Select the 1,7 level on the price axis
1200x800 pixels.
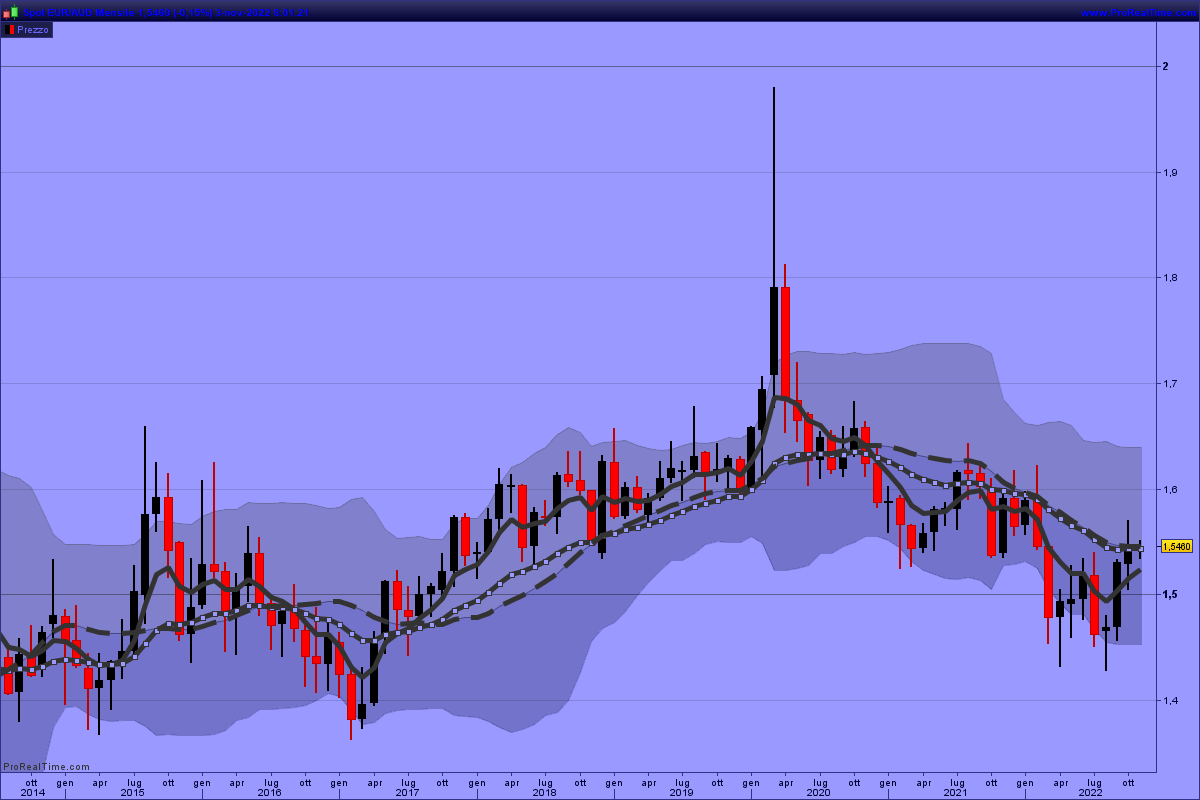tap(1169, 384)
